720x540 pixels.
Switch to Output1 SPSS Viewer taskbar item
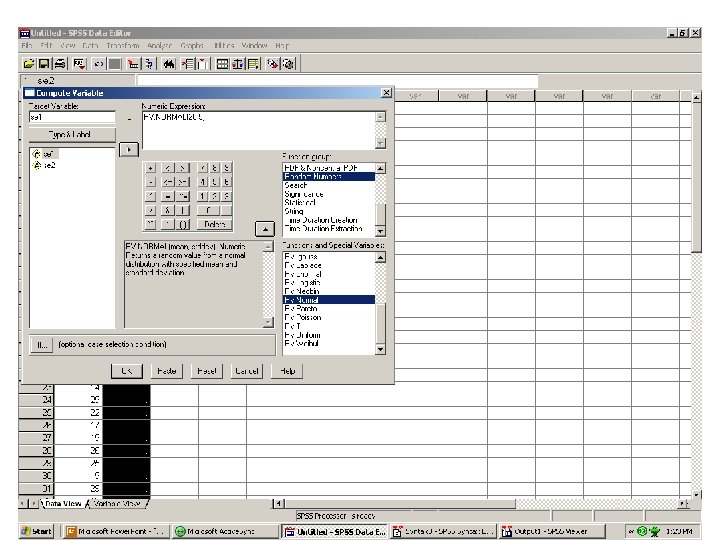point(551,531)
